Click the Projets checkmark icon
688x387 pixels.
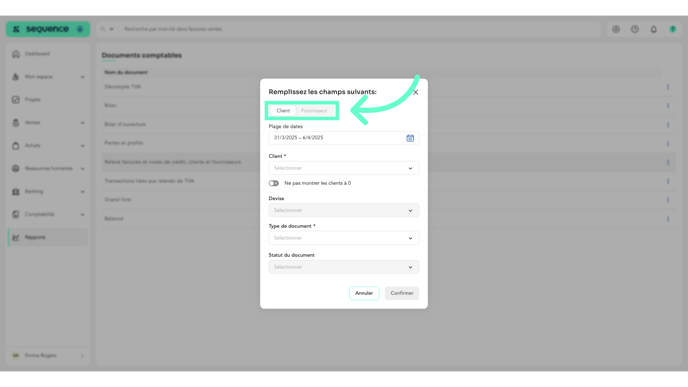[16, 100]
